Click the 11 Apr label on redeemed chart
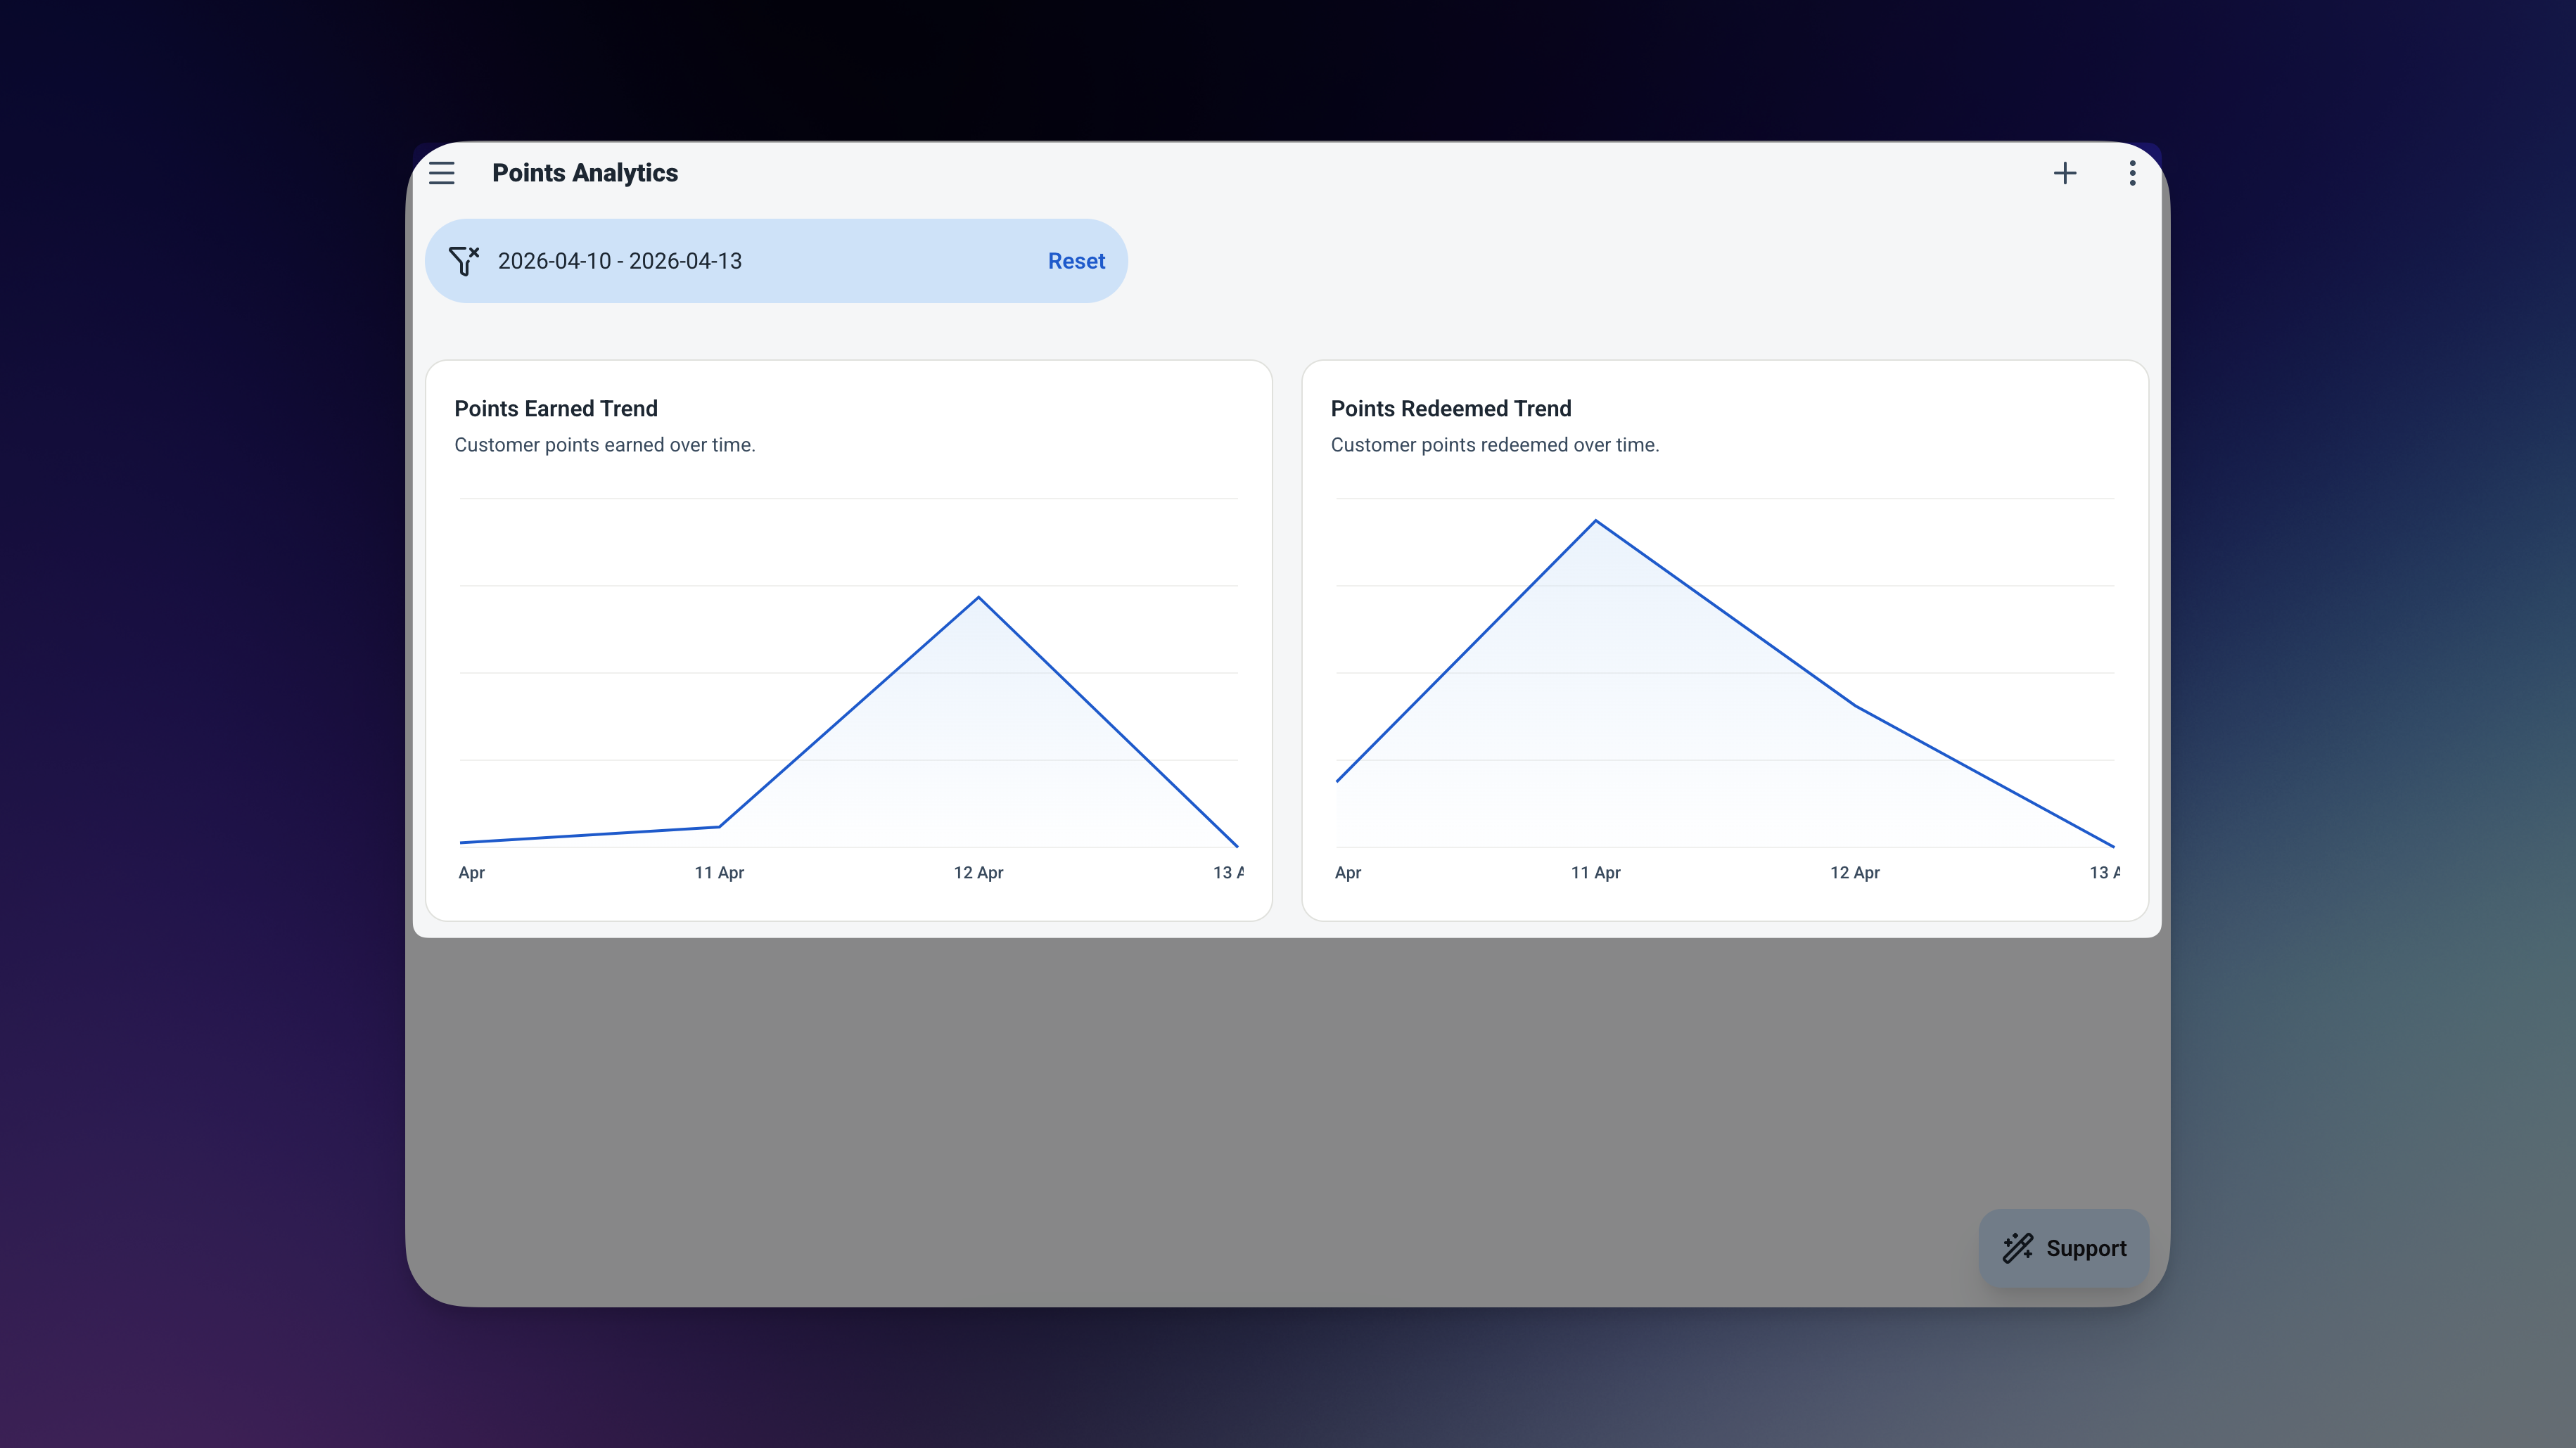The image size is (2576, 1448). click(1595, 872)
